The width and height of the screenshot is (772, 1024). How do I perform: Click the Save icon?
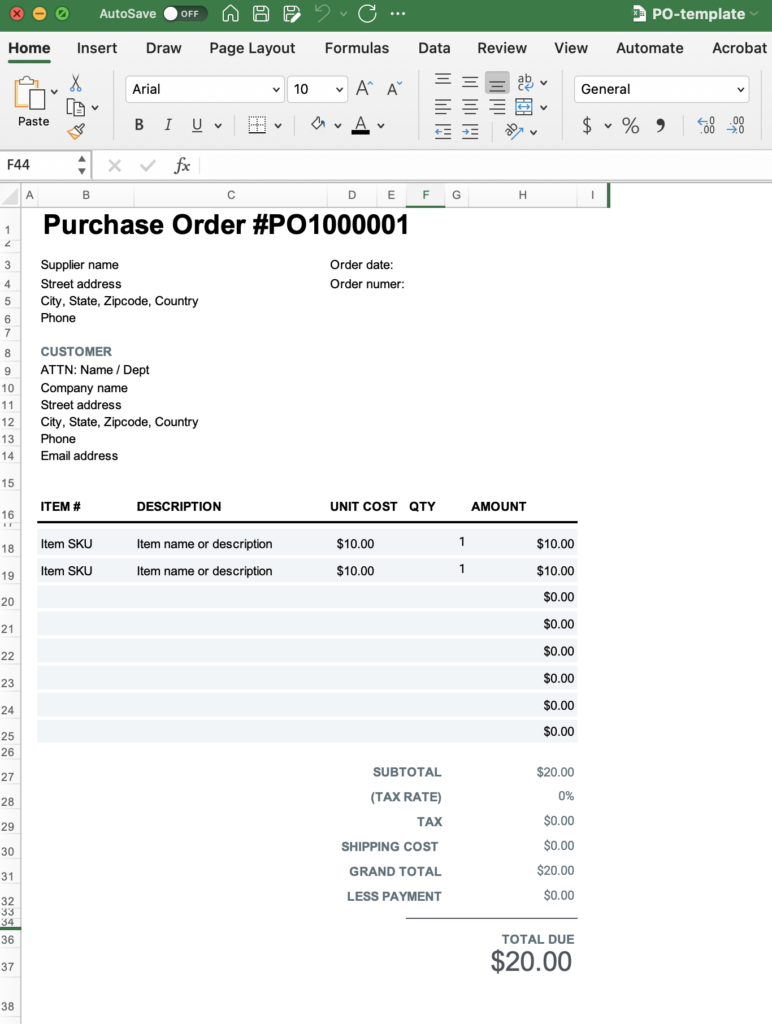tap(261, 14)
